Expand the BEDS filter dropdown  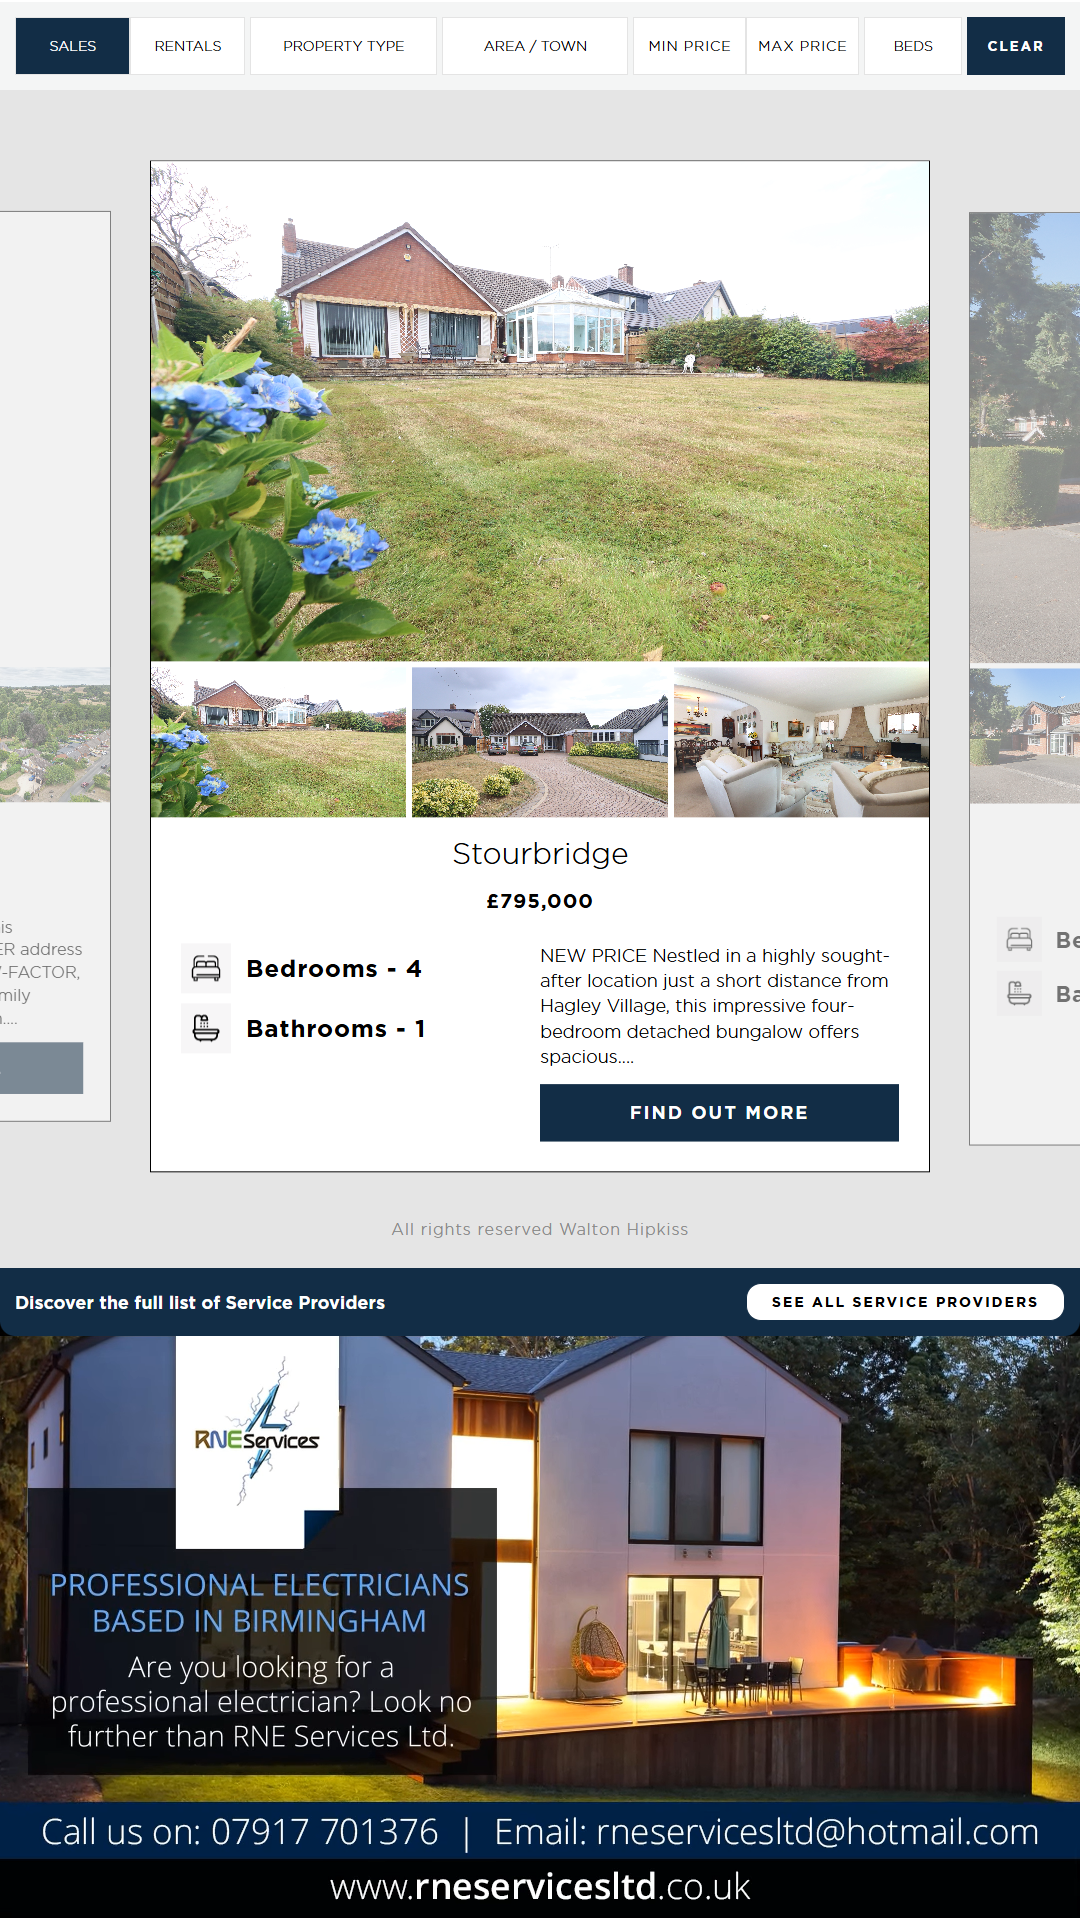click(x=913, y=46)
